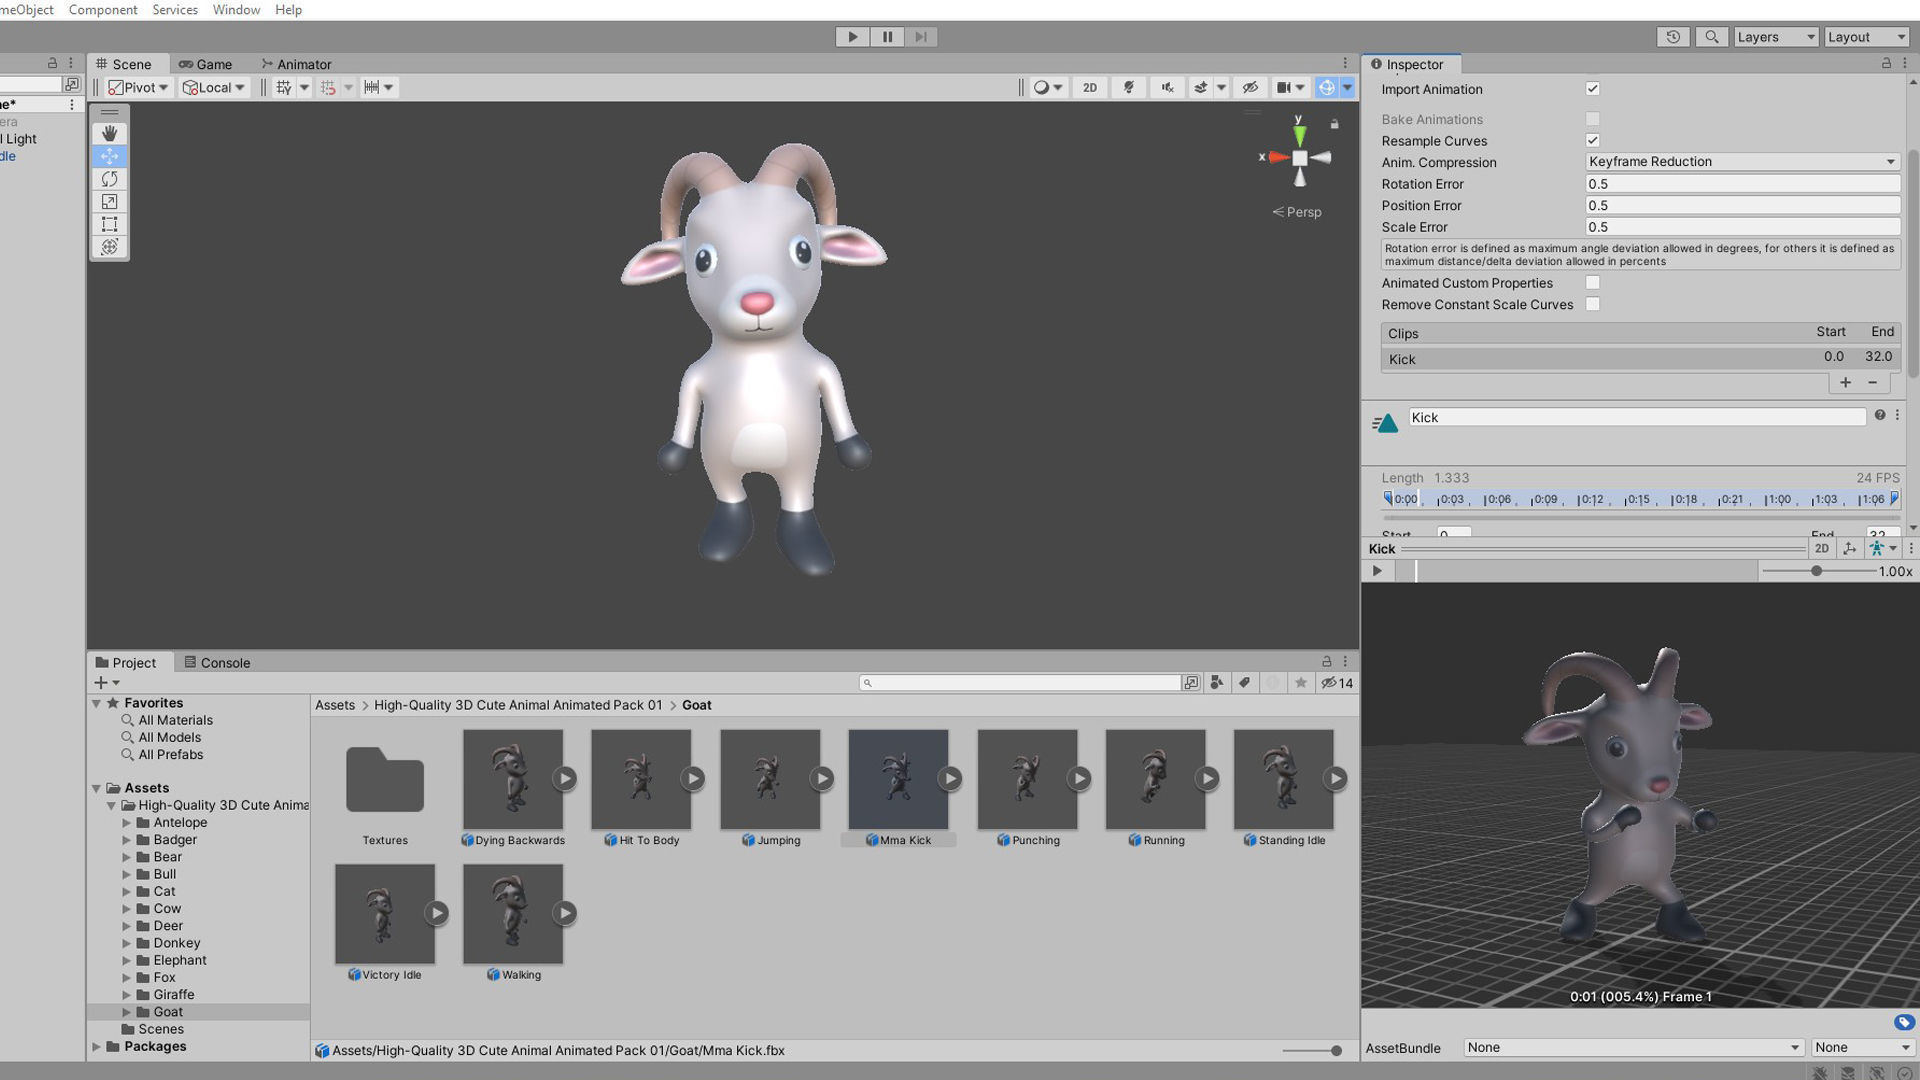This screenshot has width=1920, height=1080.
Task: Open the global Search icon
Action: pos(1711,37)
